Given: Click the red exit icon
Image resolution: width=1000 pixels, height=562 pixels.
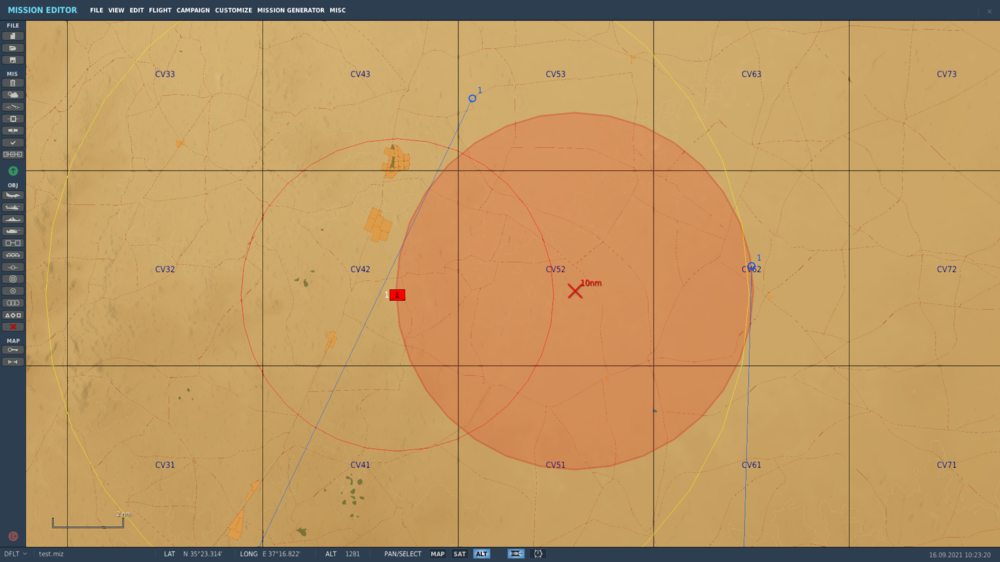Looking at the screenshot, I should (x=13, y=536).
